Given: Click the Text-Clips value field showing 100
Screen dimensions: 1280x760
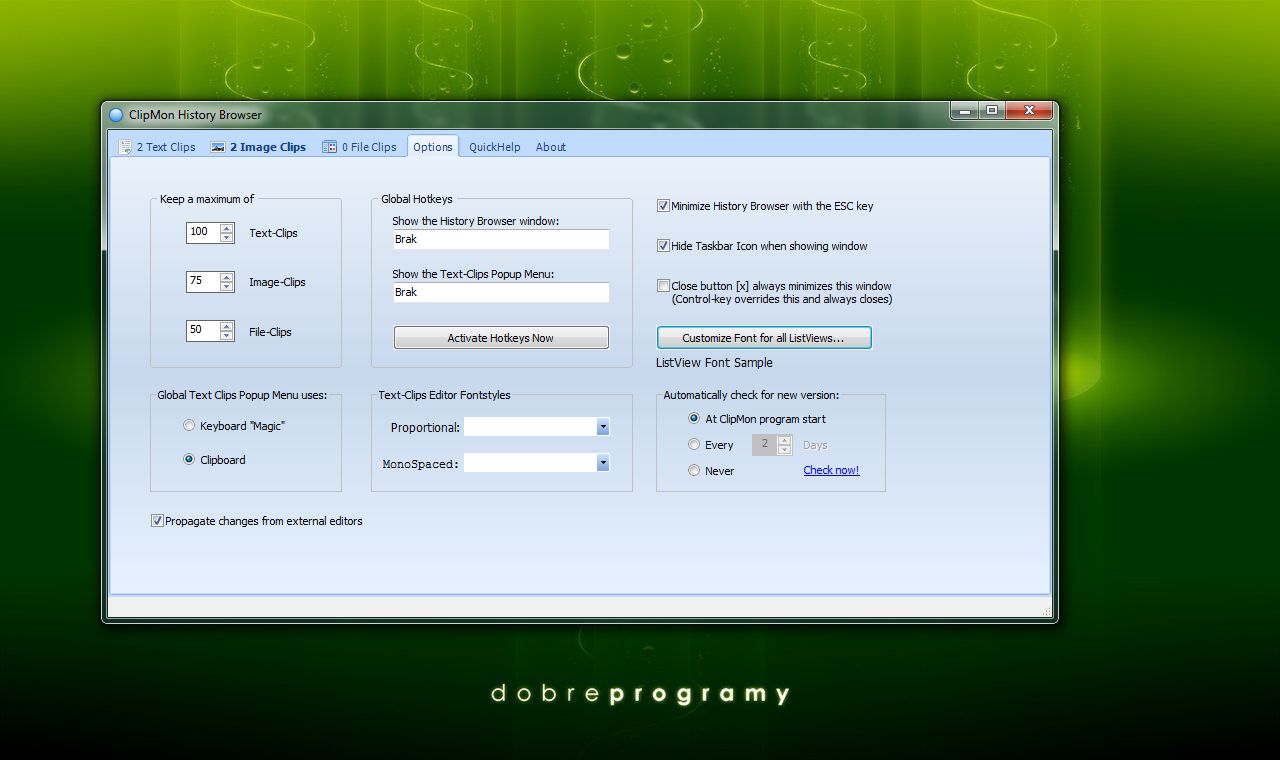Looking at the screenshot, I should tap(203, 232).
